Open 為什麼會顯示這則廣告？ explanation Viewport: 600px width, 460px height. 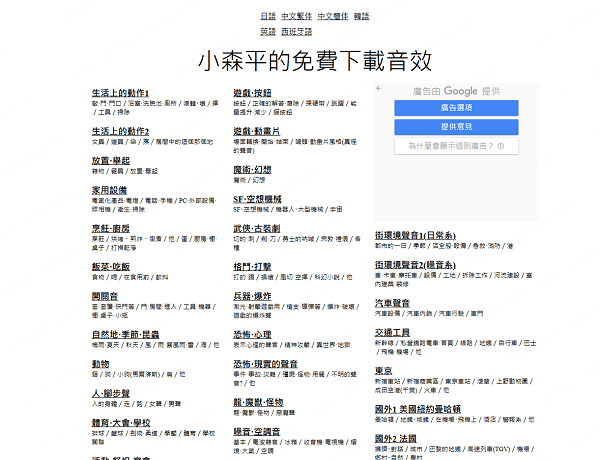tap(456, 146)
